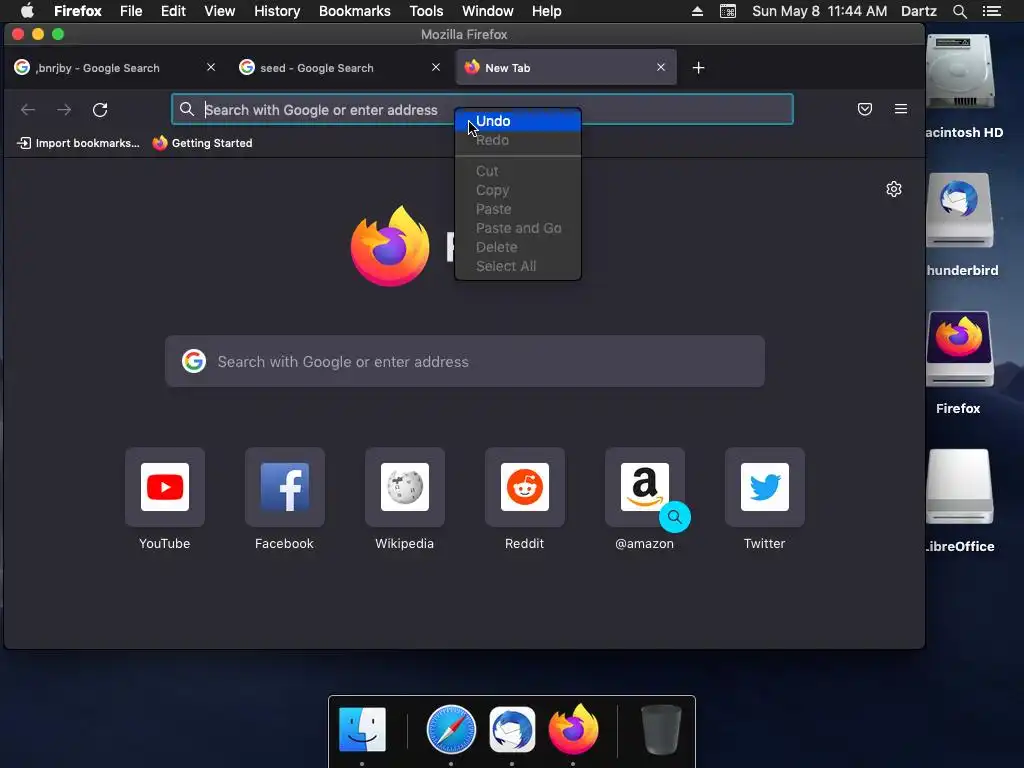Image resolution: width=1024 pixels, height=768 pixels.
Task: Open the Facebook shortcut tile
Action: [285, 487]
